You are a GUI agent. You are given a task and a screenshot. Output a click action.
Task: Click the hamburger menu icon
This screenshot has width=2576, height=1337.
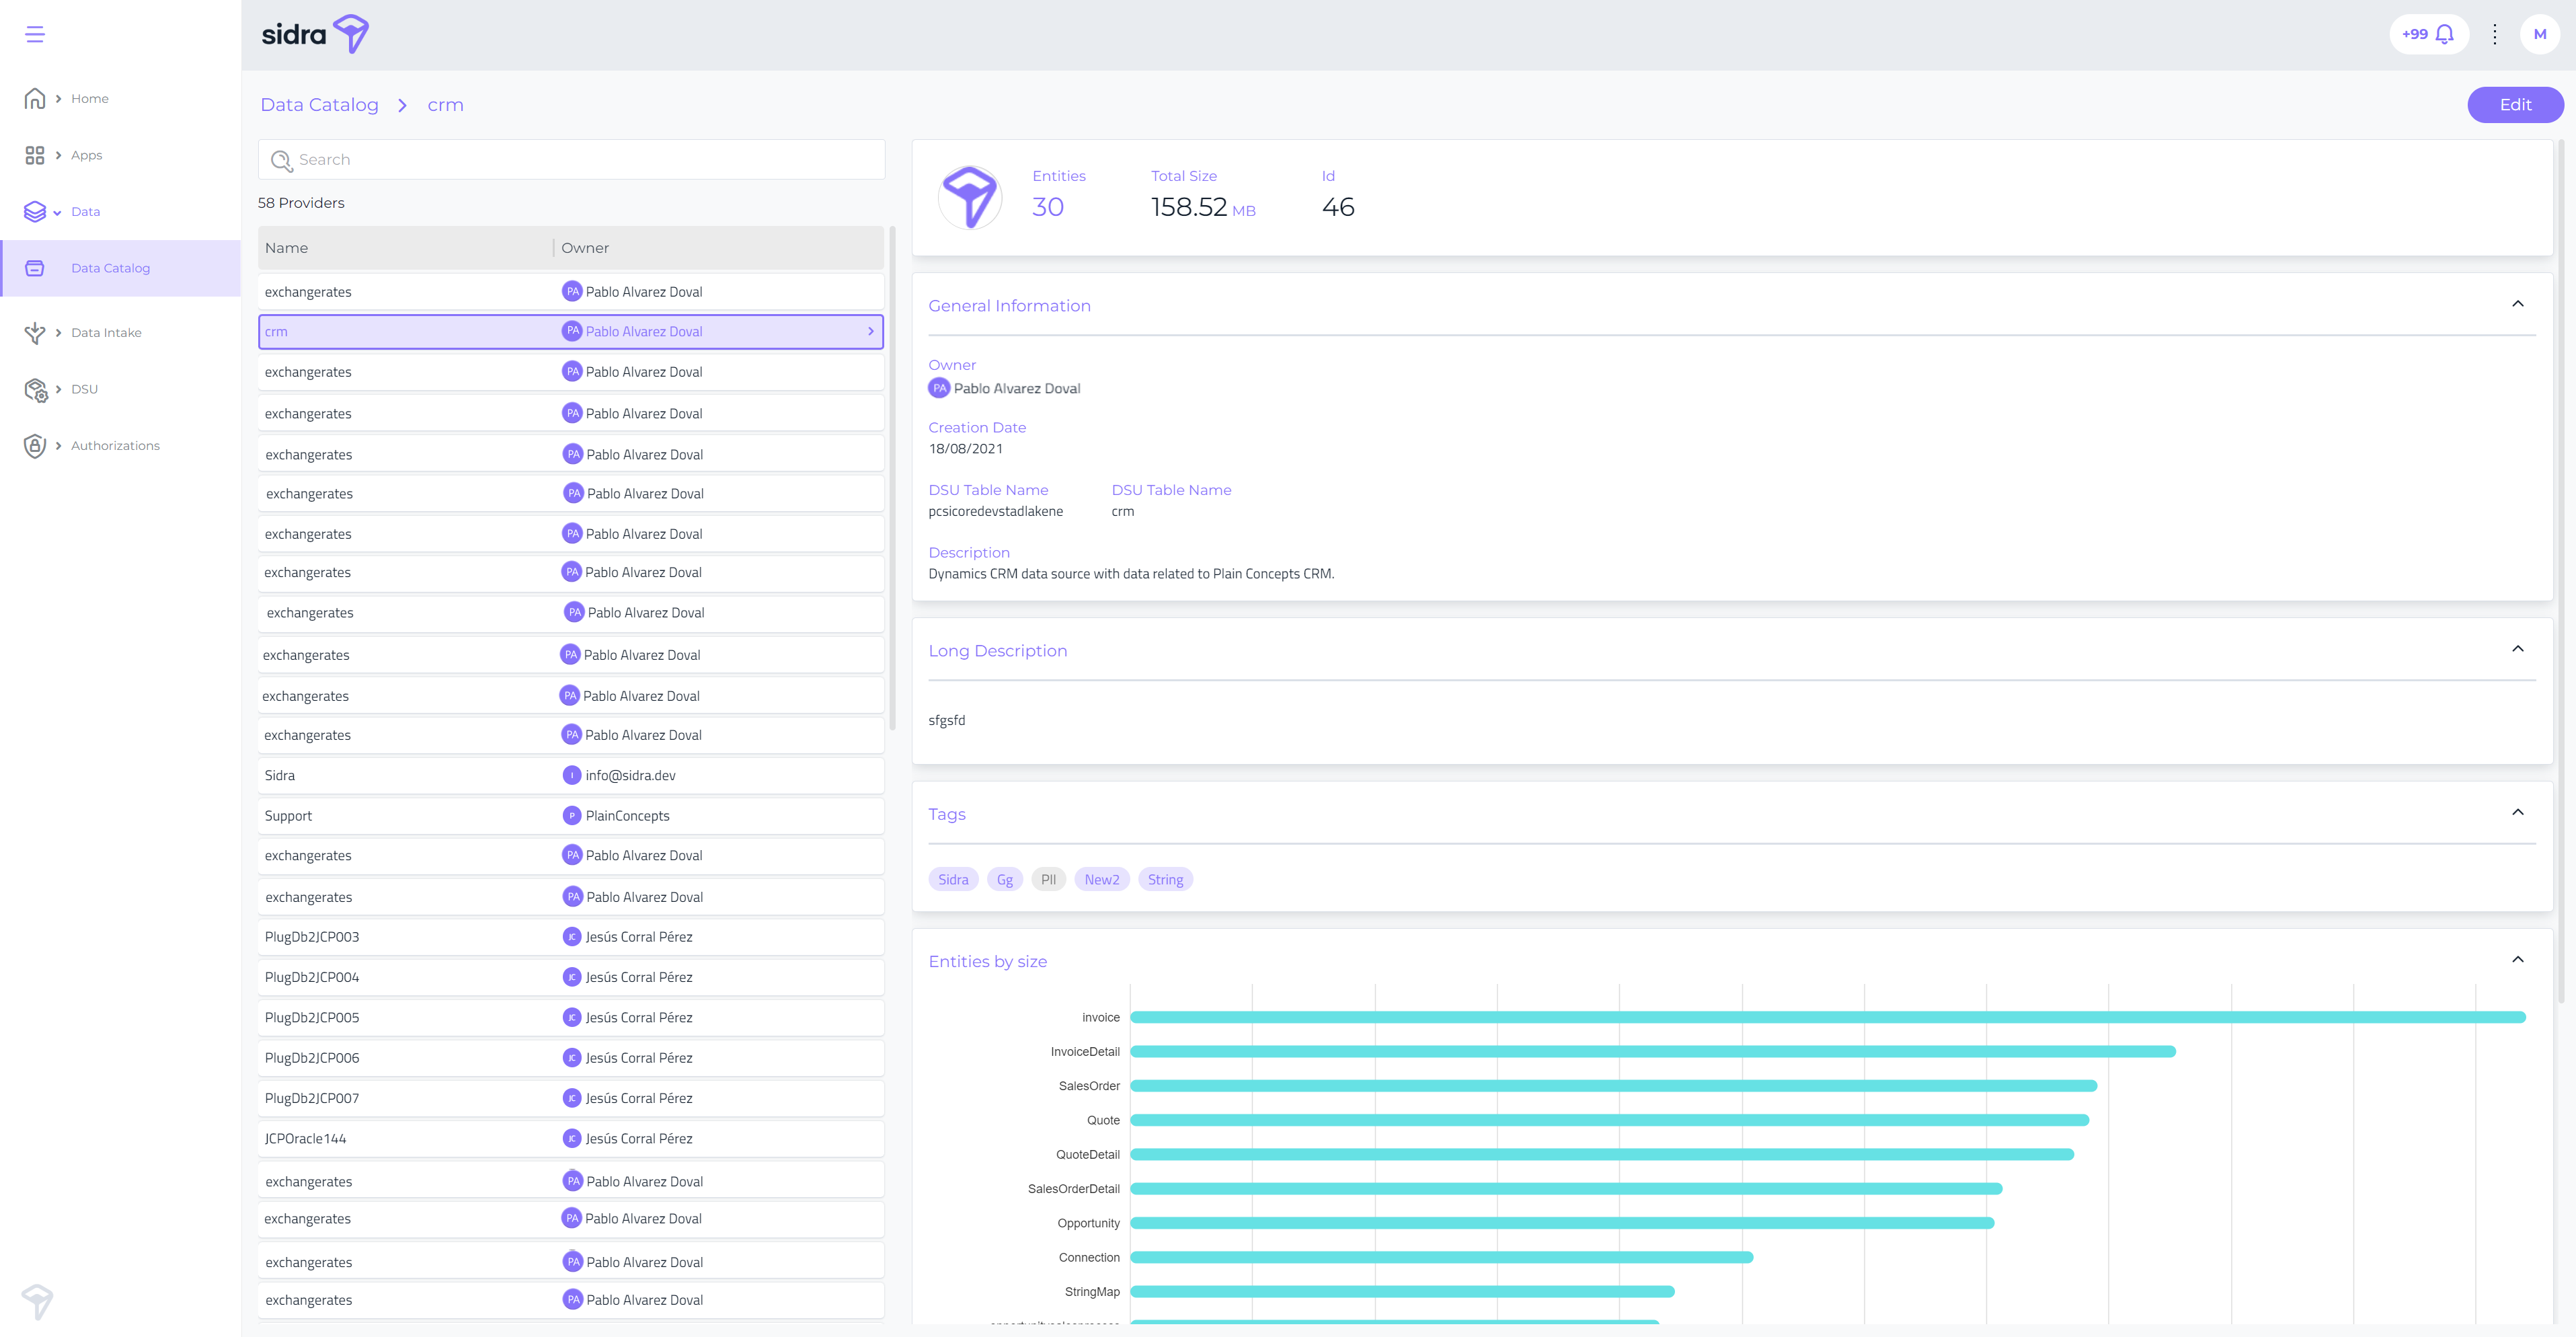click(x=35, y=35)
